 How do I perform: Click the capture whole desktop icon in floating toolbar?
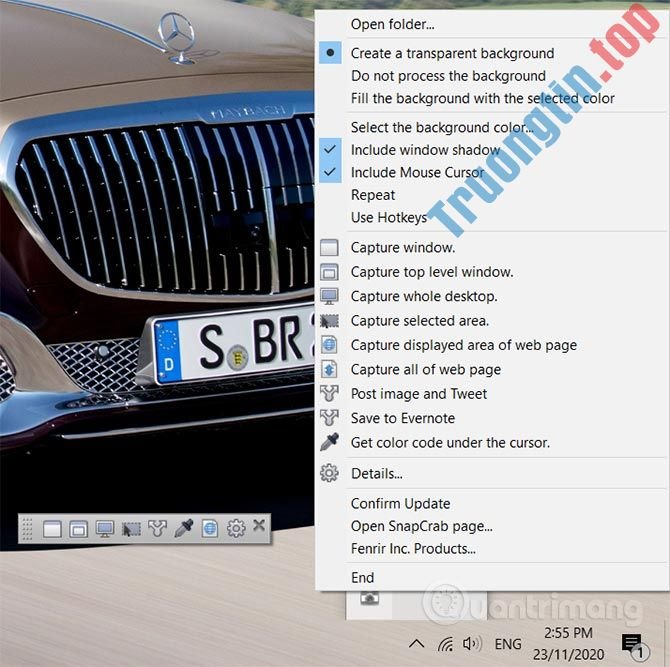105,529
